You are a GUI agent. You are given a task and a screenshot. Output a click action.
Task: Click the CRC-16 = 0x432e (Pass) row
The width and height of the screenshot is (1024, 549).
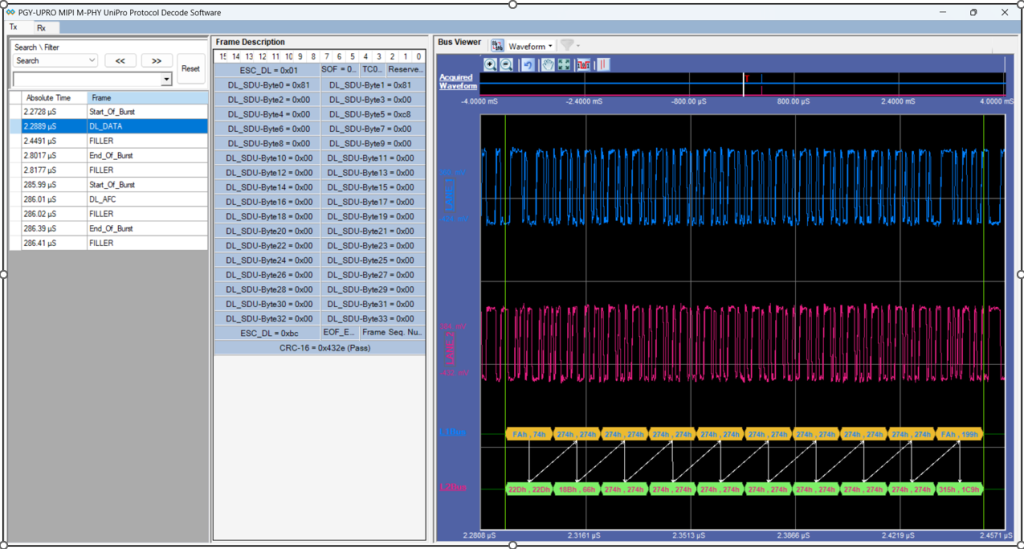[x=320, y=348]
